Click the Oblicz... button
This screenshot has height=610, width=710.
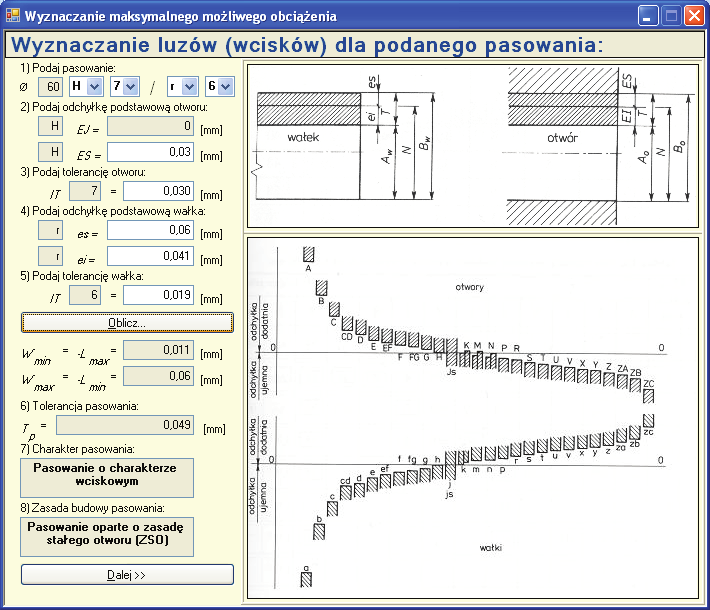tap(127, 322)
